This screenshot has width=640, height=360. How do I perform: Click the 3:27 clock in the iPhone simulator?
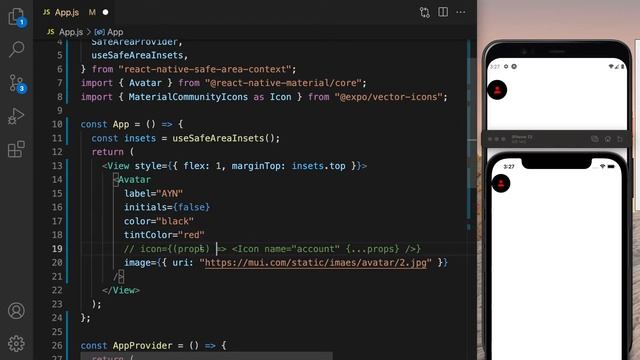509,167
